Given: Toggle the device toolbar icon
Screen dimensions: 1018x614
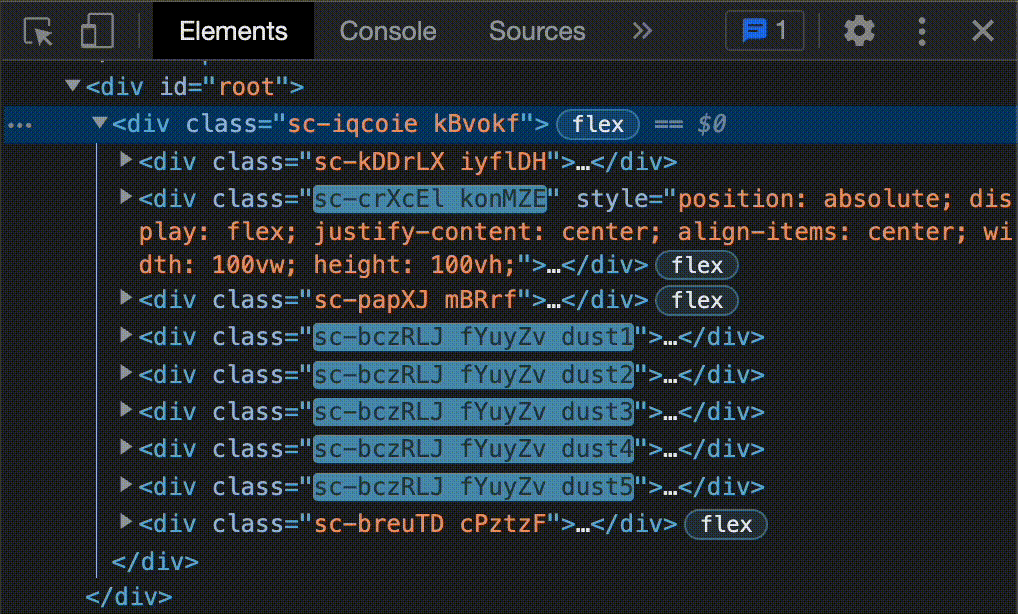Looking at the screenshot, I should [97, 31].
